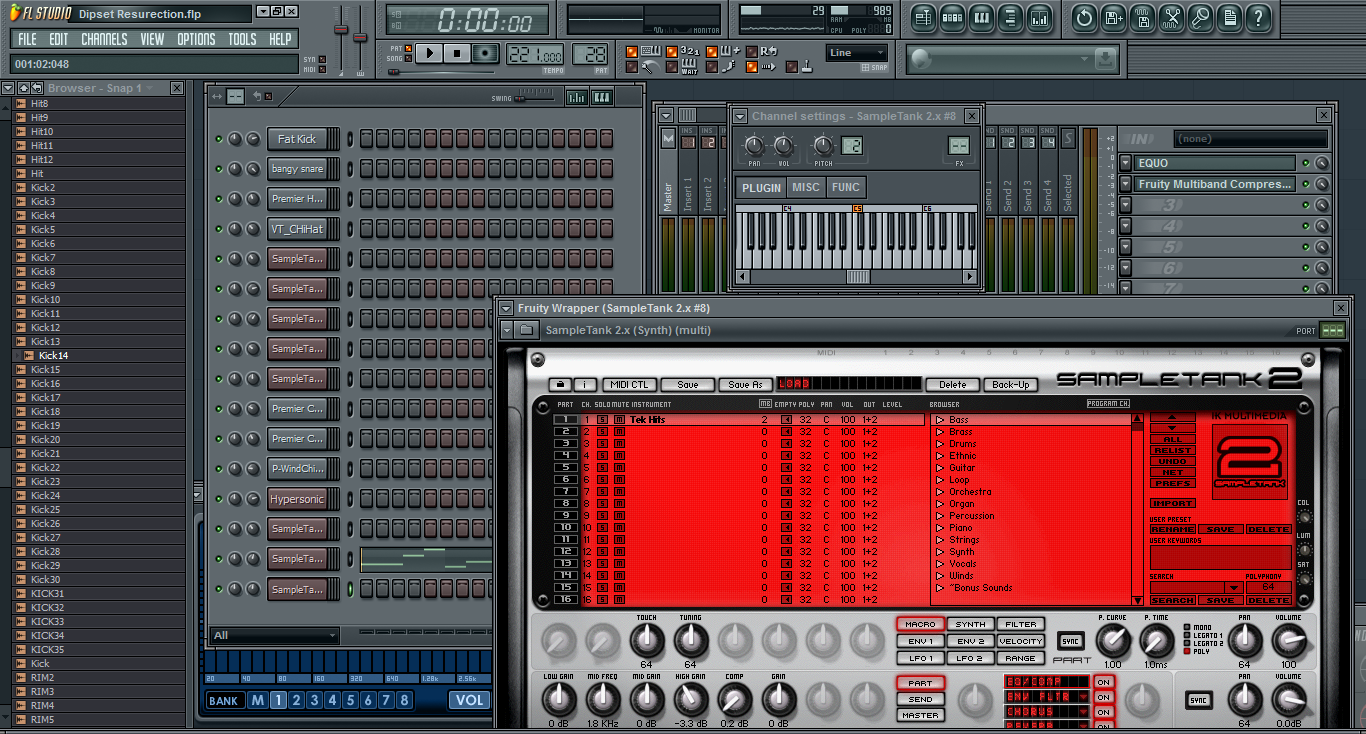Click the FILTER edit page button

pyautogui.click(x=1021, y=624)
